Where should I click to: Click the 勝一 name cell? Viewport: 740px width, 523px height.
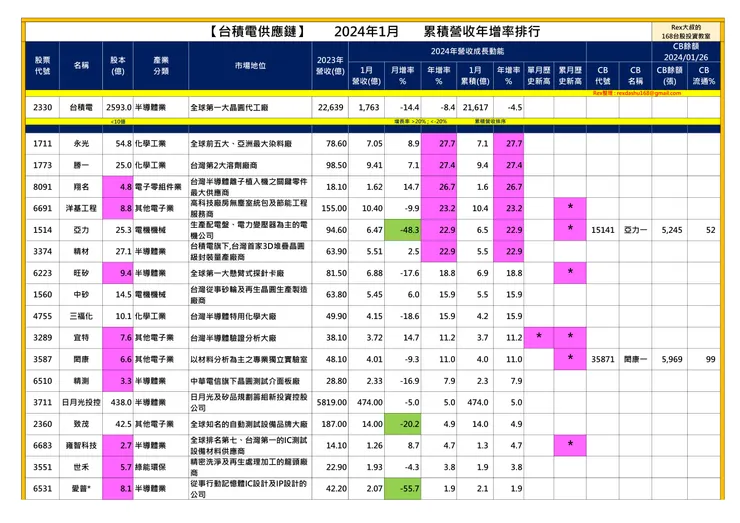pos(81,165)
